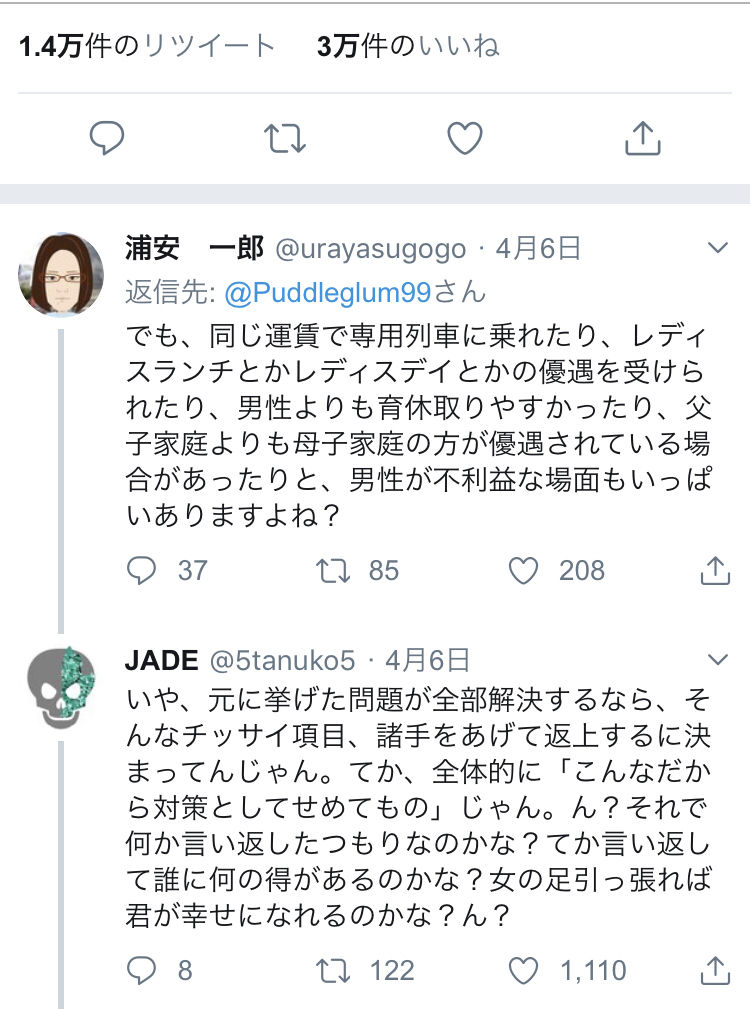Open the @urayasugogo profile handle

370,248
